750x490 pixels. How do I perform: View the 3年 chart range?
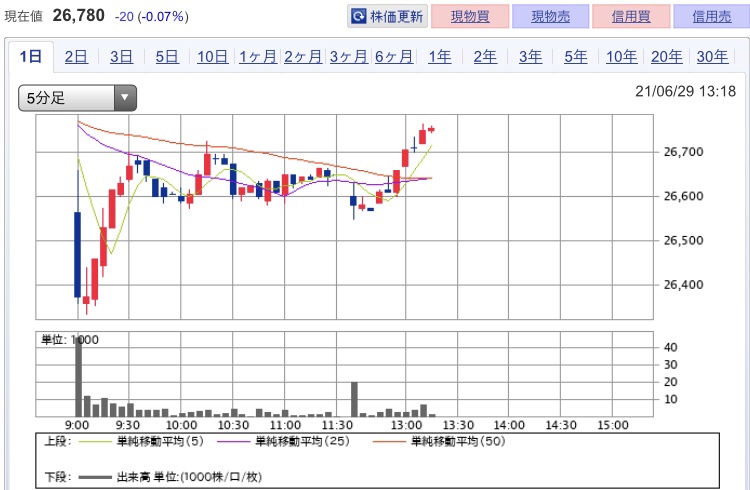530,56
